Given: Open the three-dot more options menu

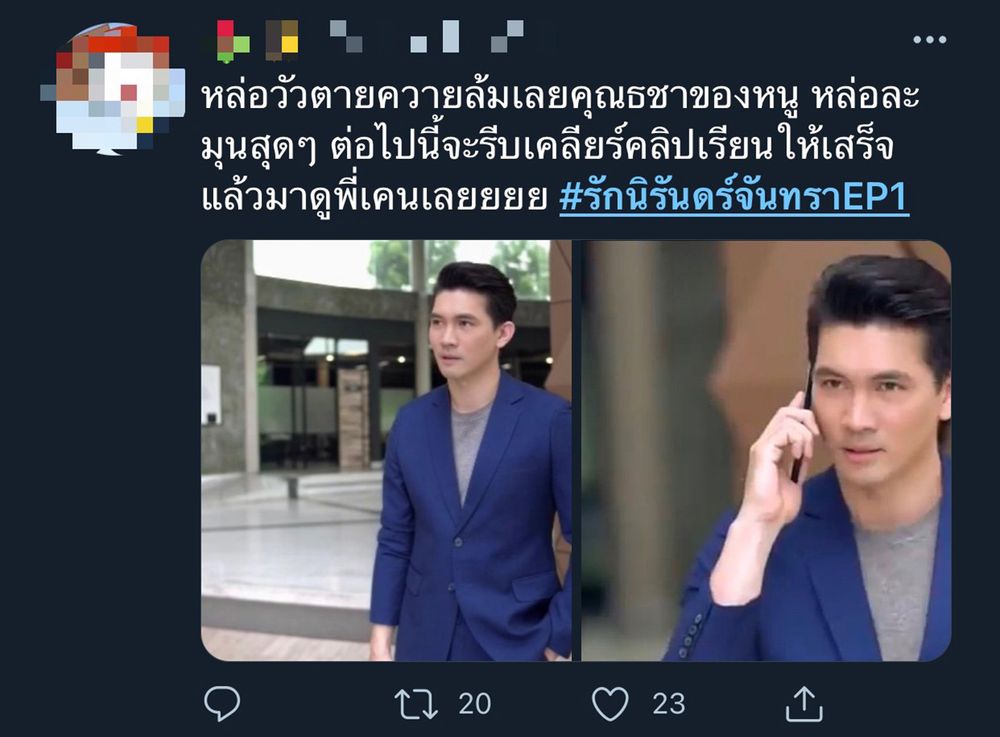Looking at the screenshot, I should tap(929, 40).
